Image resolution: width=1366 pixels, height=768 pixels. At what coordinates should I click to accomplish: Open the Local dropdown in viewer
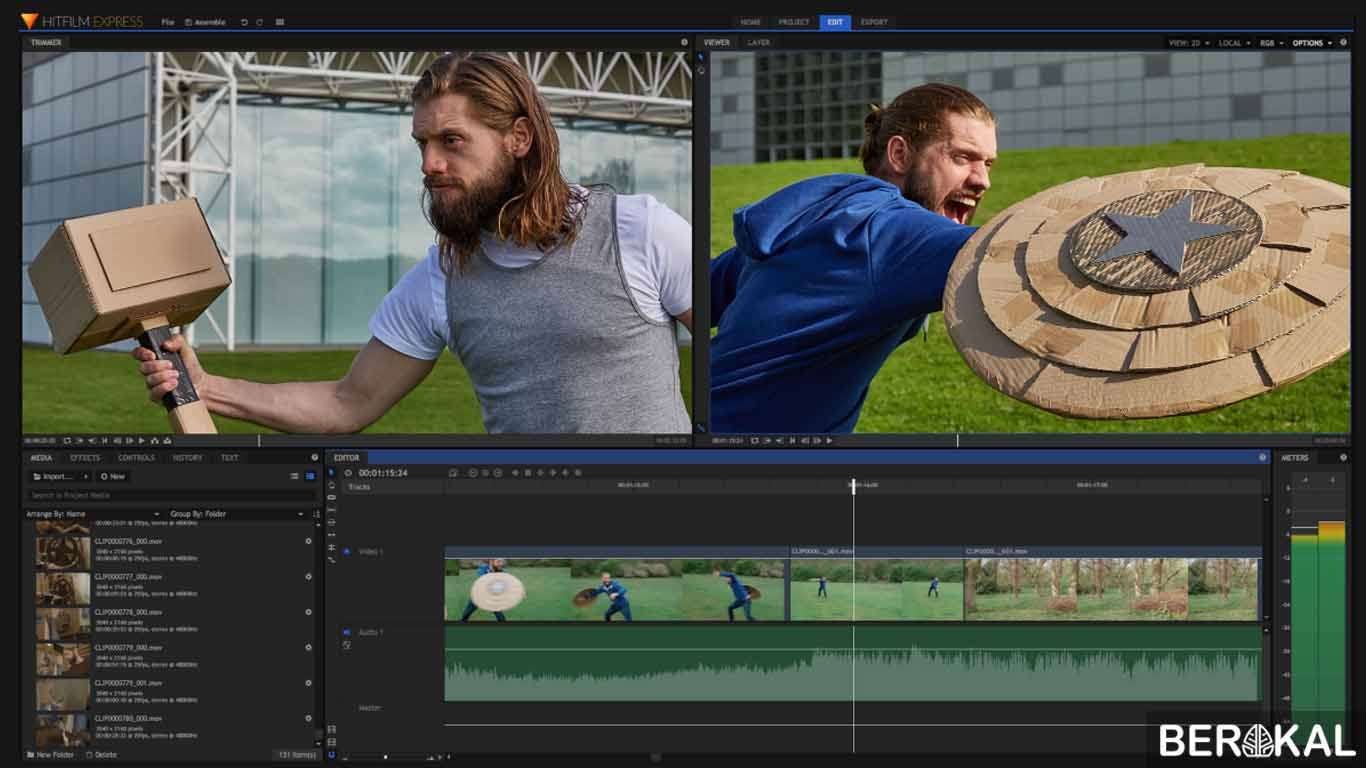[1233, 43]
